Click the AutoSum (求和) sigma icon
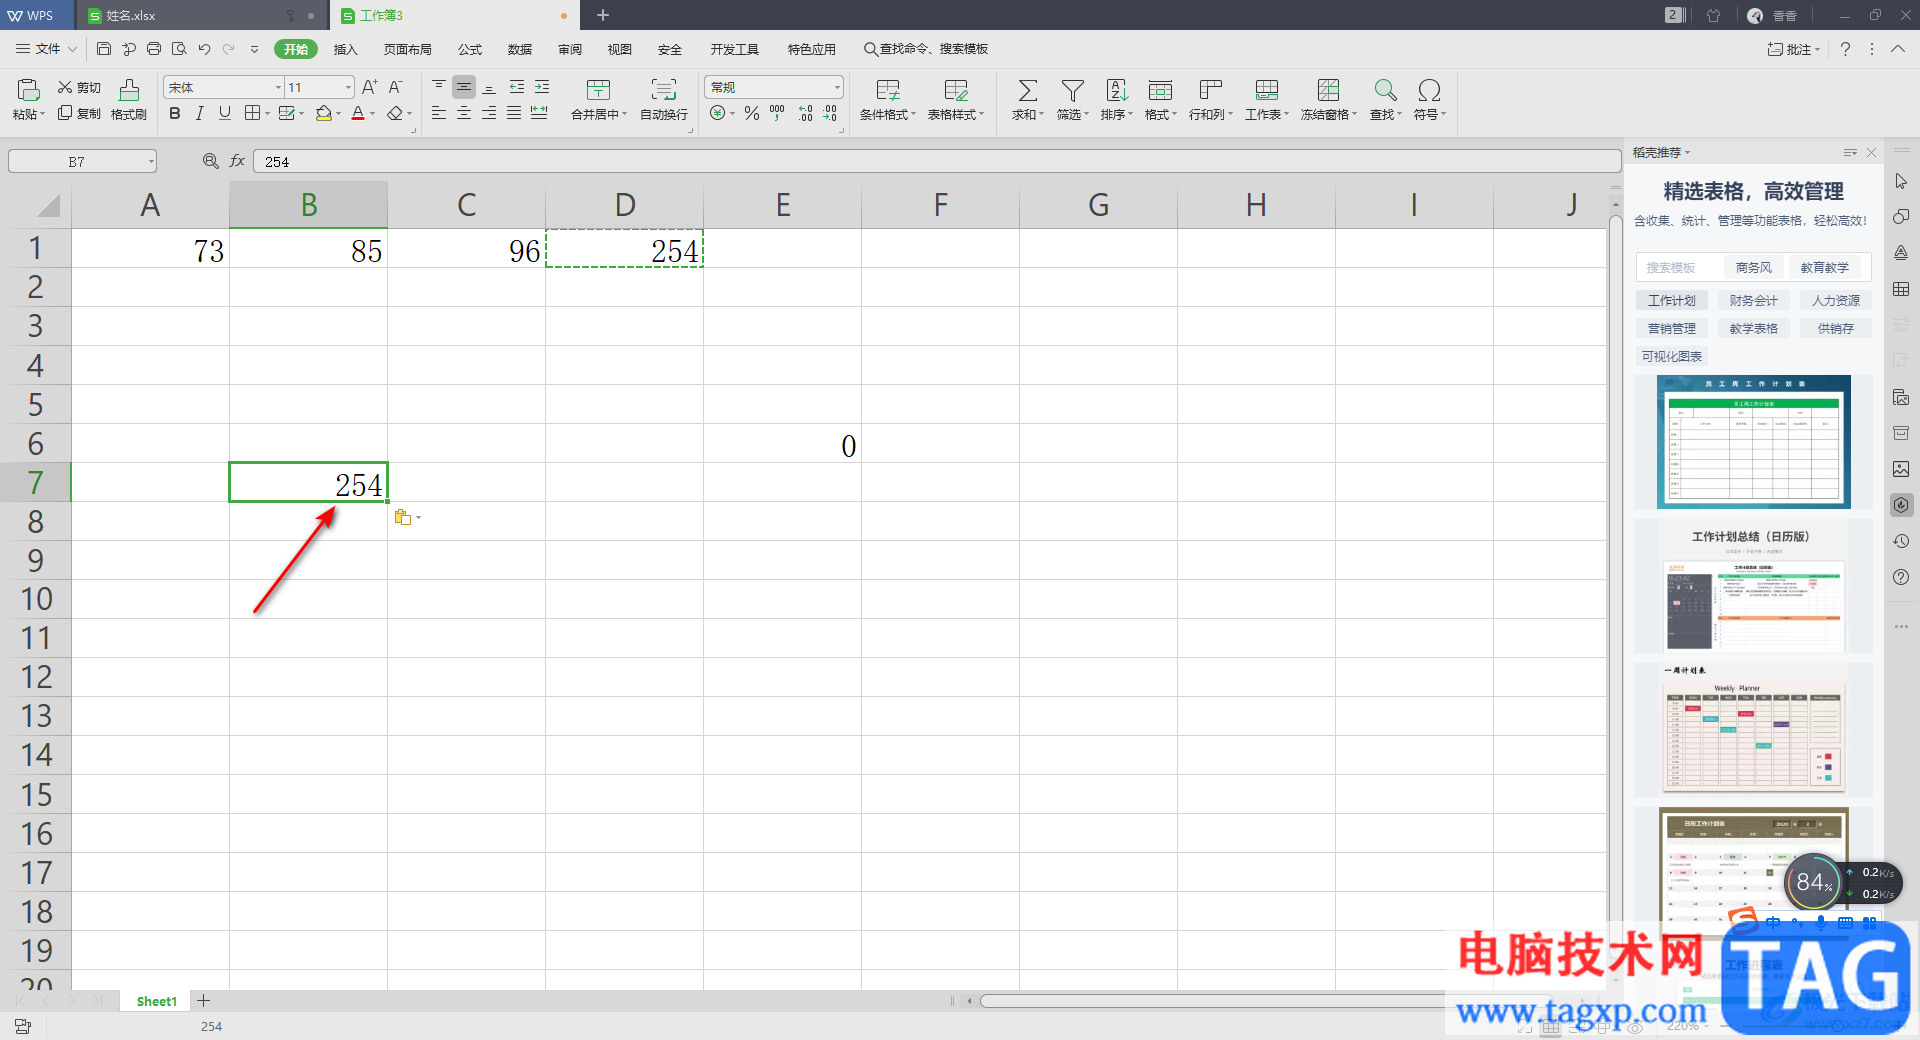Image resolution: width=1920 pixels, height=1040 pixels. click(x=1027, y=90)
